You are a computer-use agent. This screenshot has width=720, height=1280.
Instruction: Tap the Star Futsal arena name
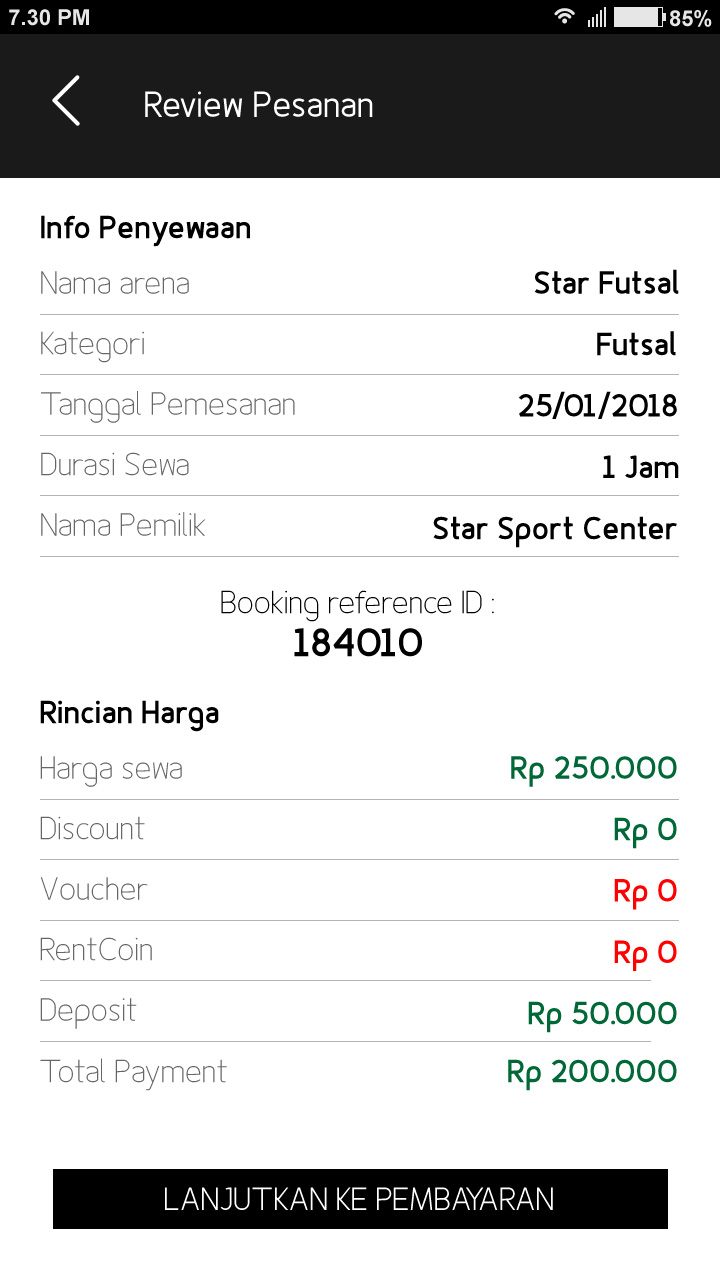click(x=606, y=284)
